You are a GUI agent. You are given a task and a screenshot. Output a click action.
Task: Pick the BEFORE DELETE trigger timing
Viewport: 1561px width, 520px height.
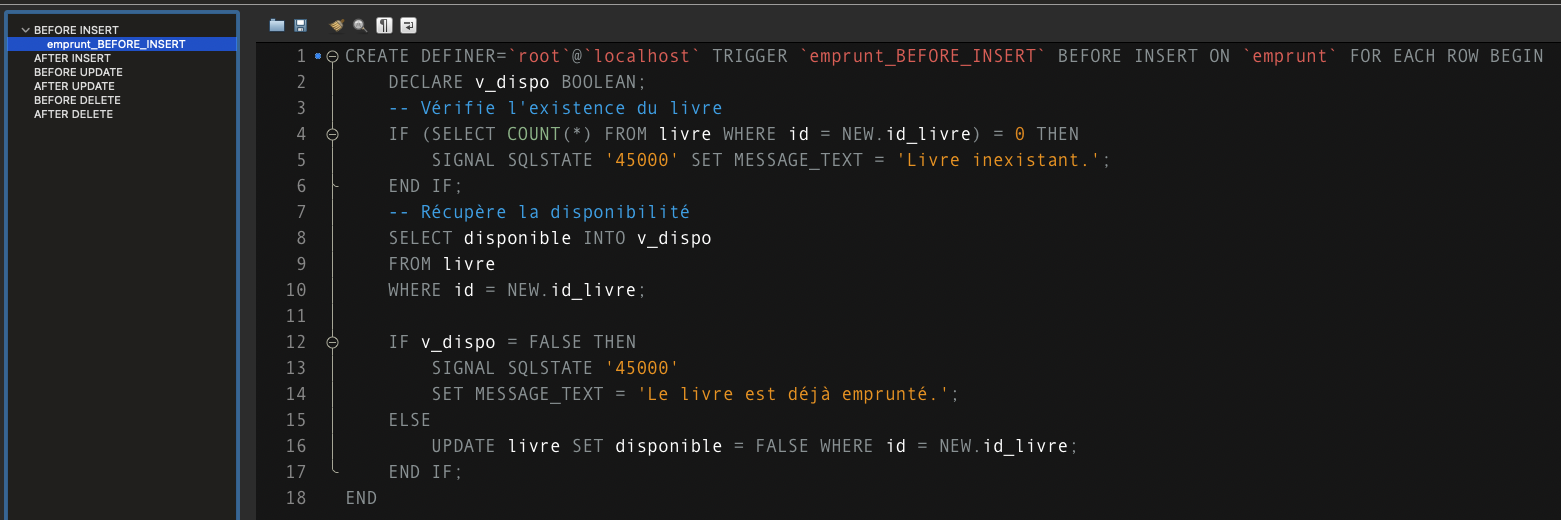click(77, 100)
